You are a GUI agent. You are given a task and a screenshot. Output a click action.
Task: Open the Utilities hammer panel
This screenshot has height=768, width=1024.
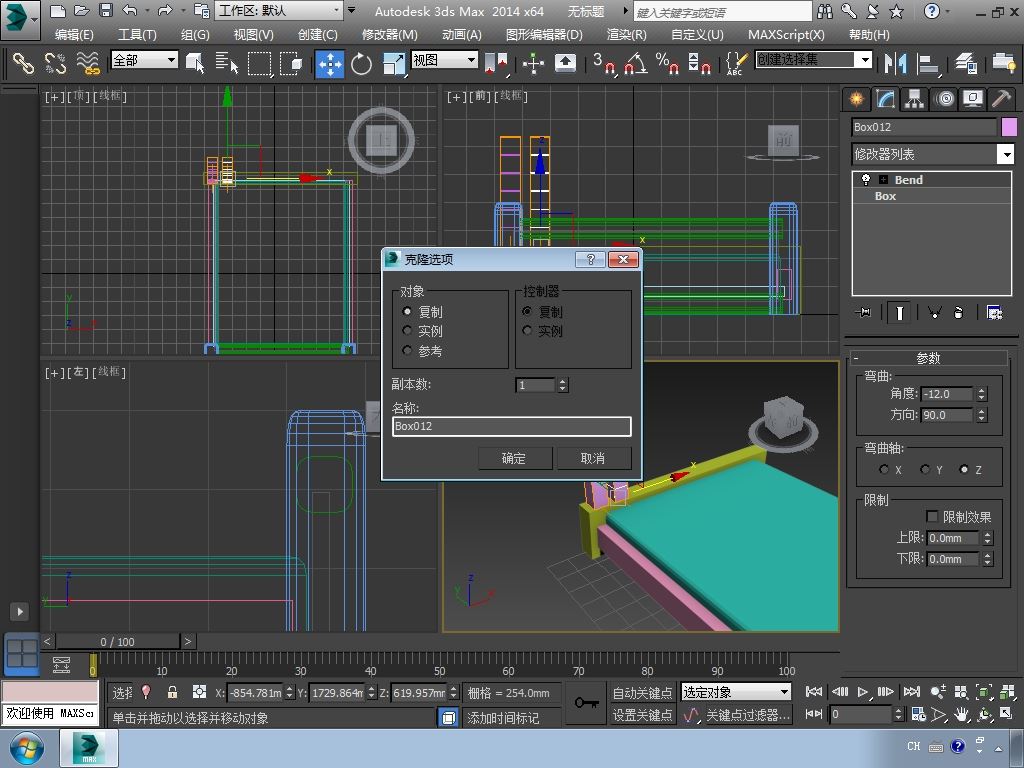pyautogui.click(x=1000, y=99)
